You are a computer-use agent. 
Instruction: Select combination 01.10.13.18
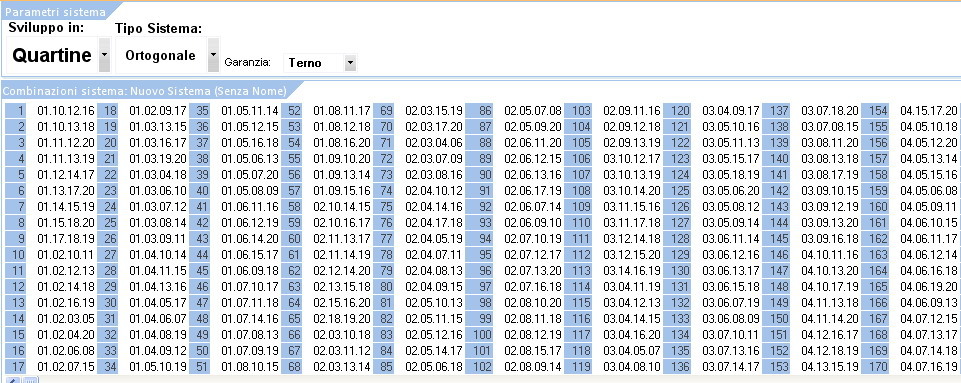point(66,127)
